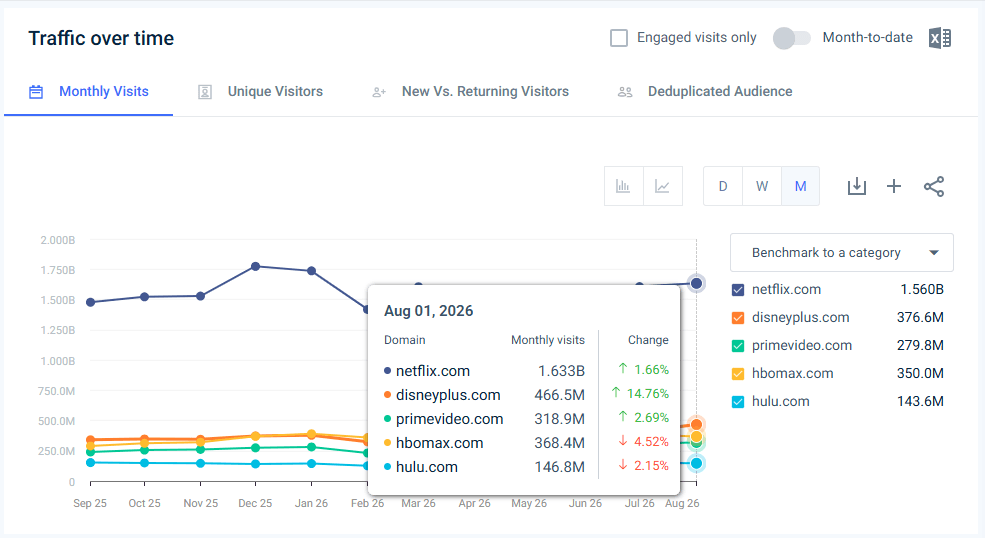This screenshot has height=538, width=985.
Task: Click the calendar icon next to Monthly Visits
Action: 36,92
